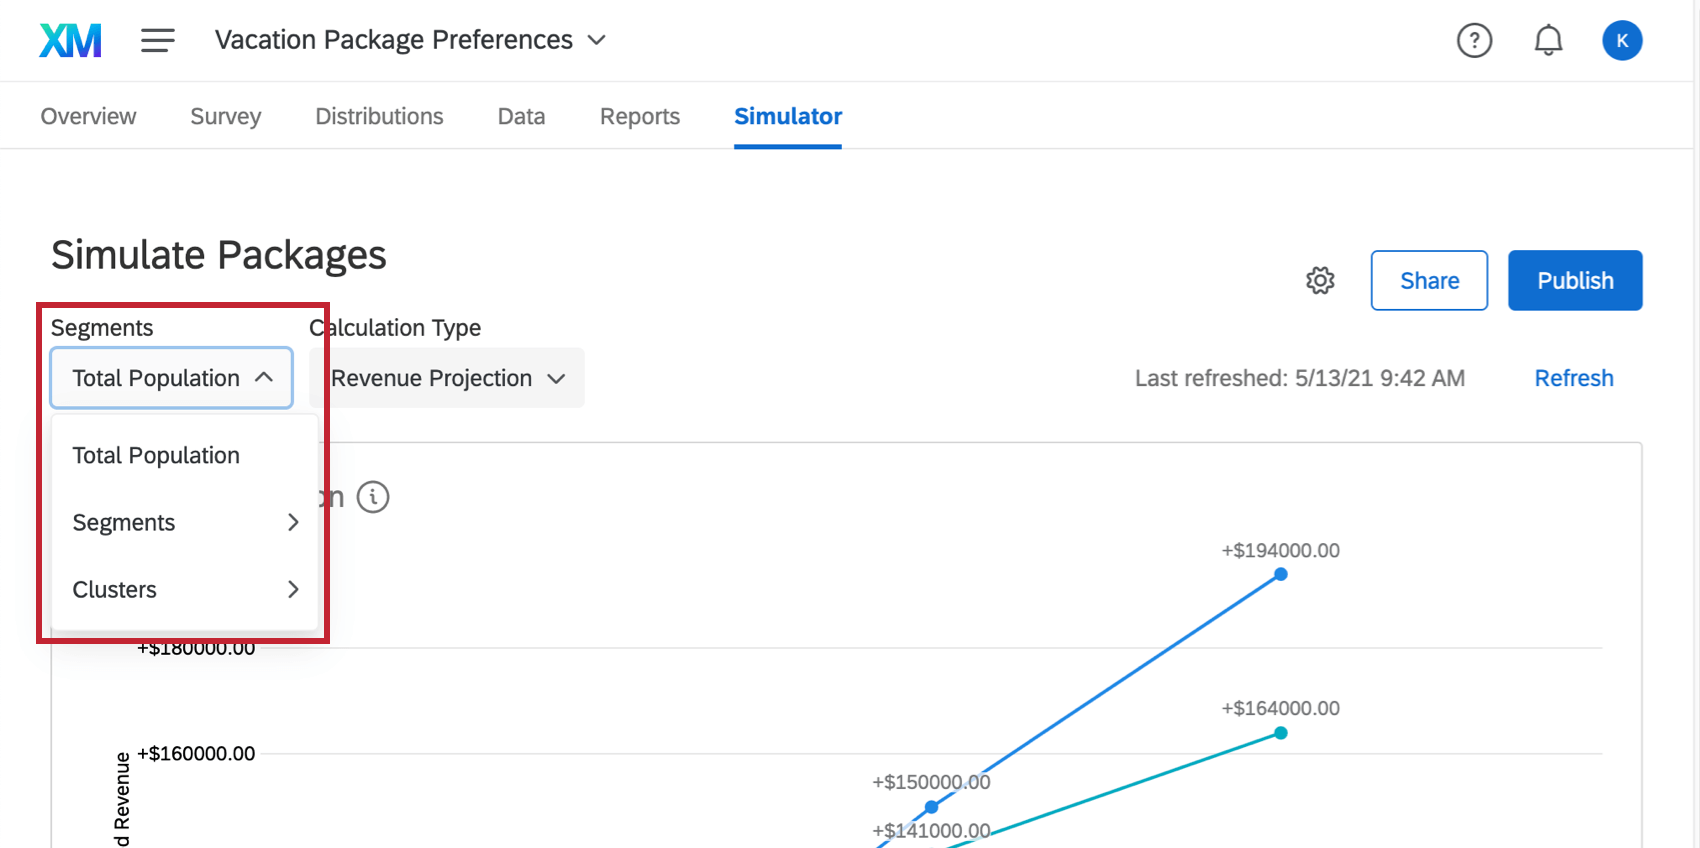Open the help question mark icon

[x=1474, y=40]
